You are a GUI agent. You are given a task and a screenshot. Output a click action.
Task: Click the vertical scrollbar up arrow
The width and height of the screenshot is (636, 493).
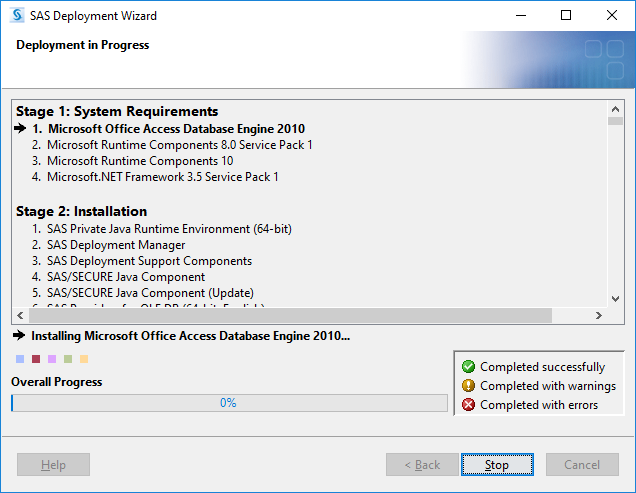[x=615, y=109]
